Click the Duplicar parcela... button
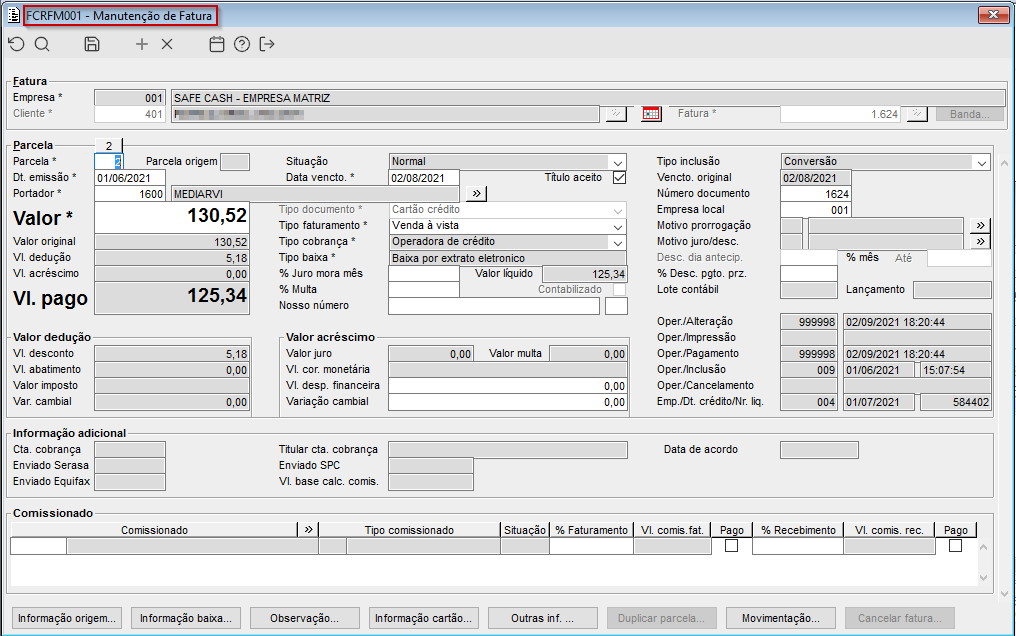The width and height of the screenshot is (1016, 636). click(662, 618)
